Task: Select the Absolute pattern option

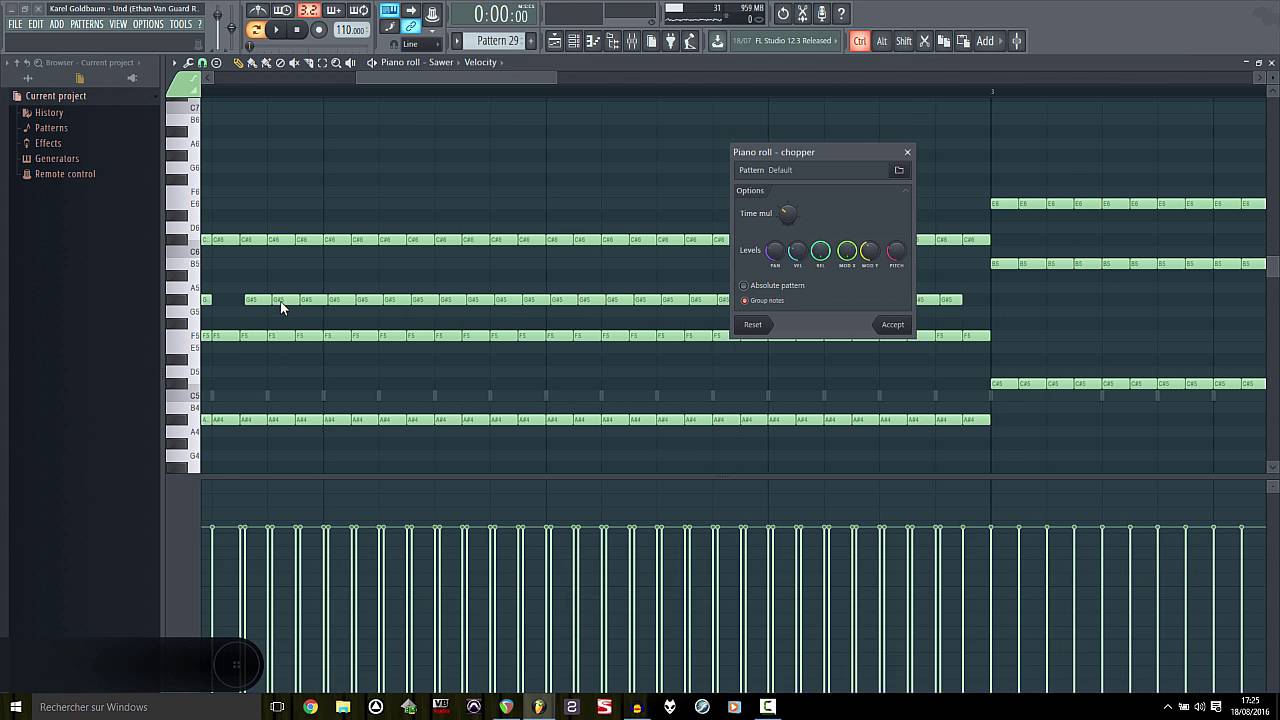Action: tap(772, 285)
